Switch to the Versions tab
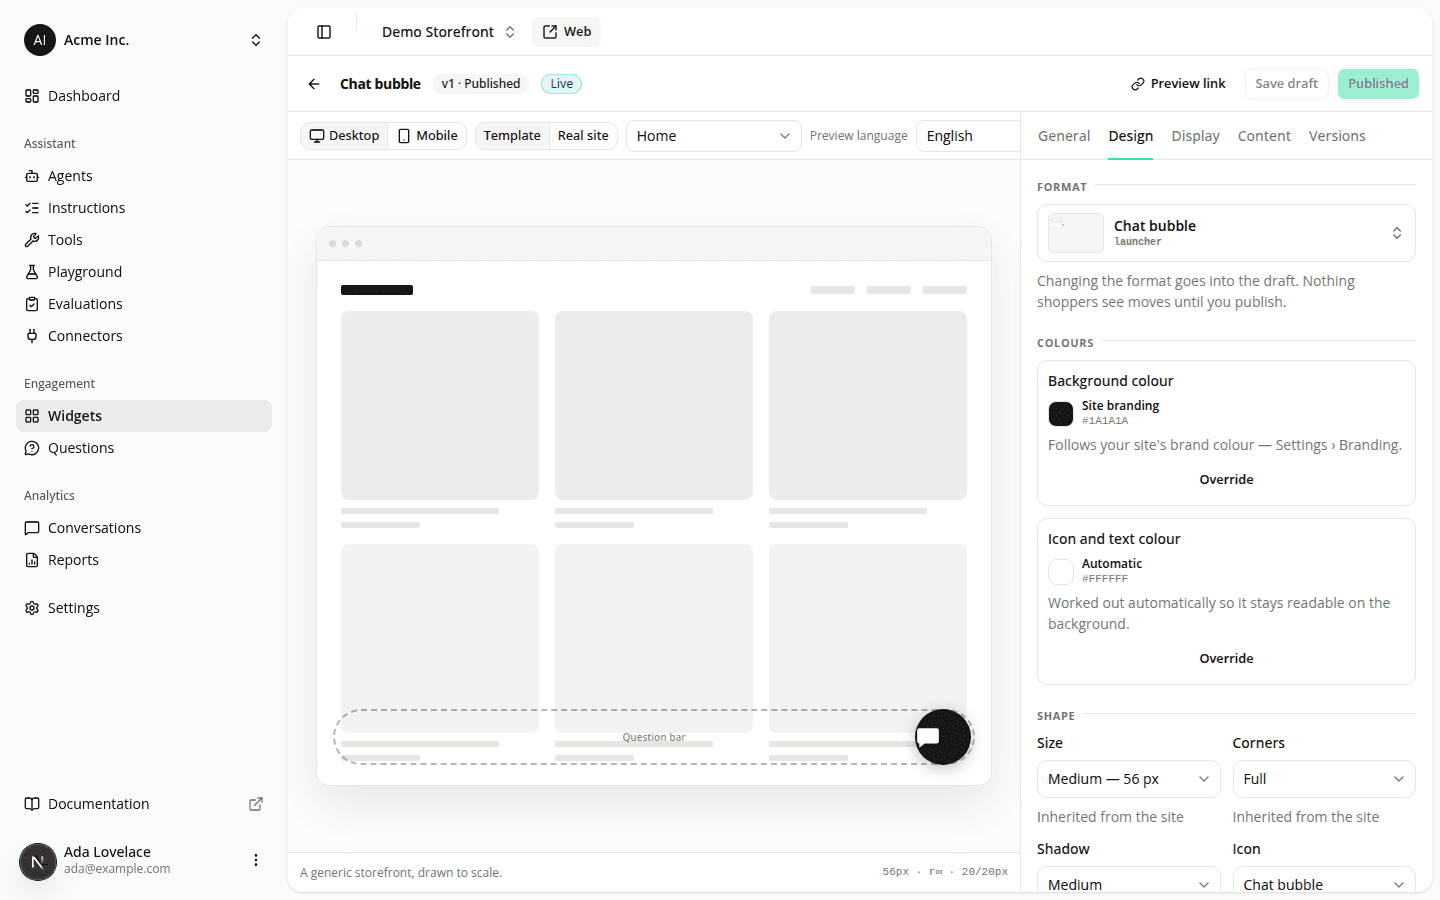 pyautogui.click(x=1337, y=136)
